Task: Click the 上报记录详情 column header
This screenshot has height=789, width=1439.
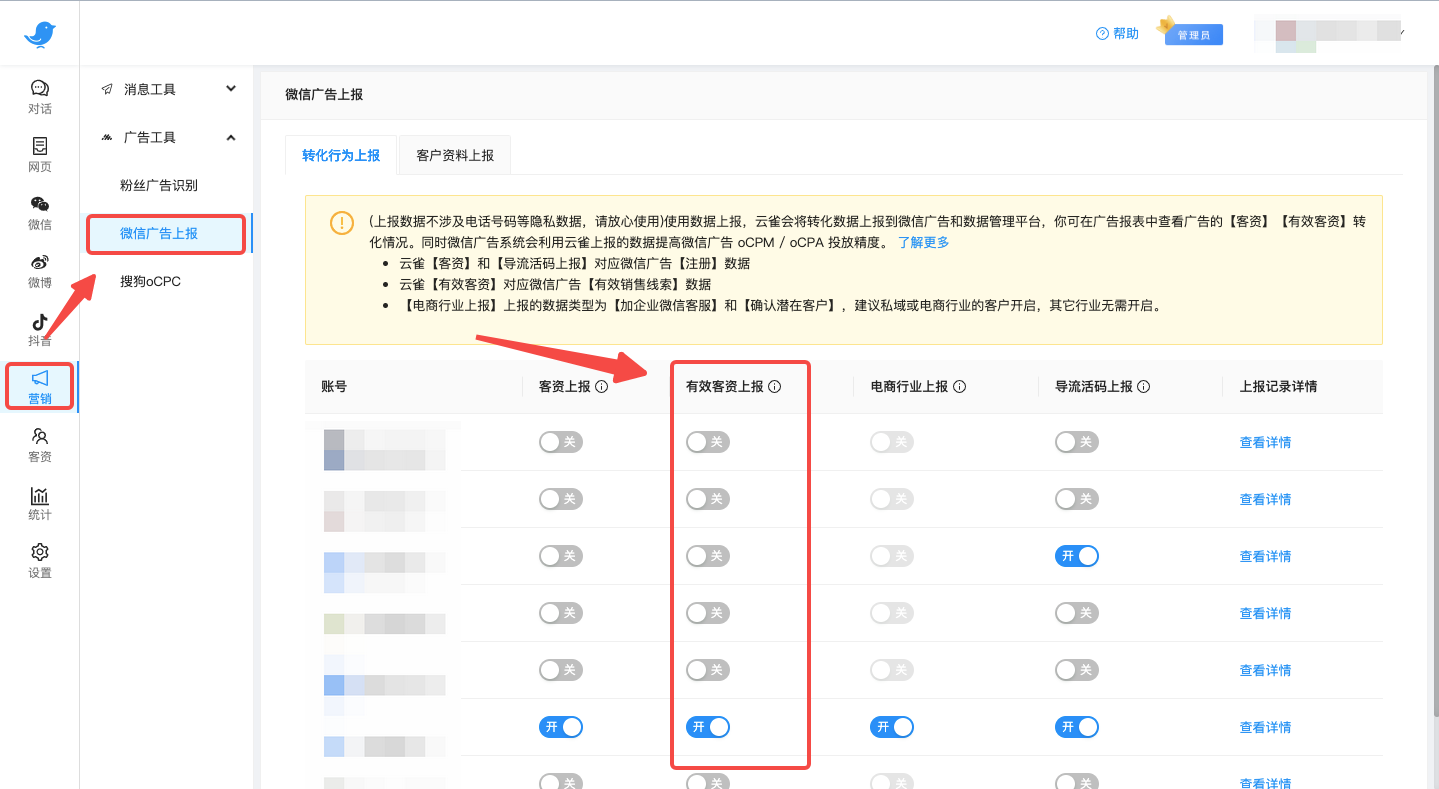Action: click(1278, 386)
